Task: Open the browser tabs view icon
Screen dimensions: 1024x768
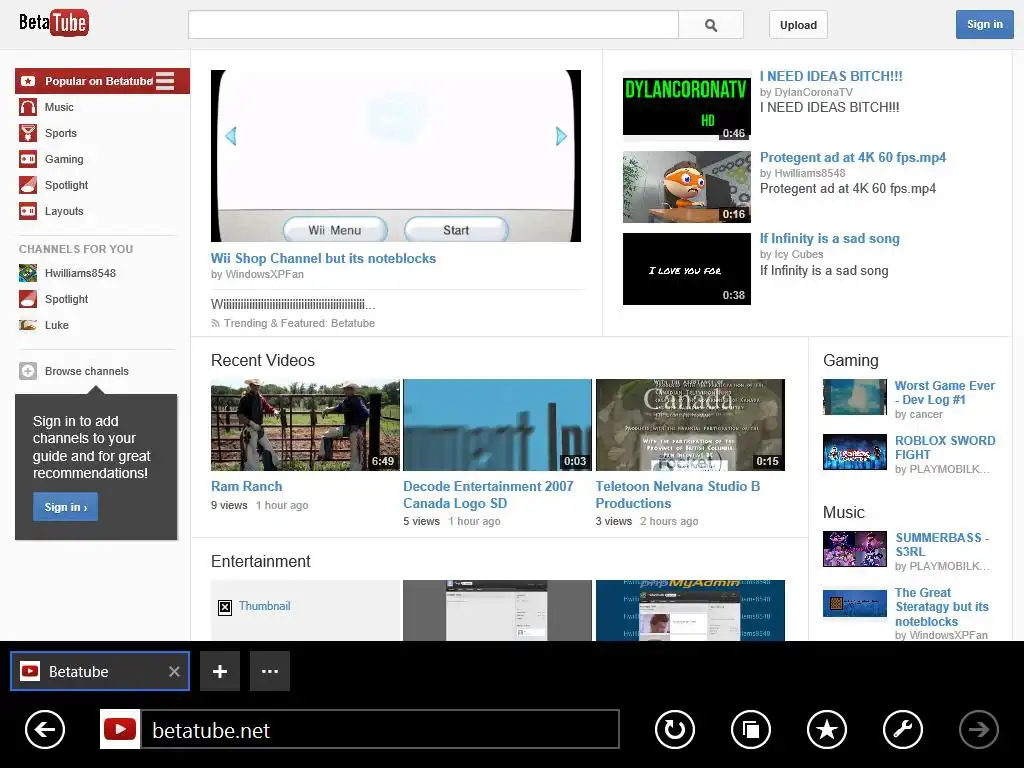Action: (x=751, y=729)
